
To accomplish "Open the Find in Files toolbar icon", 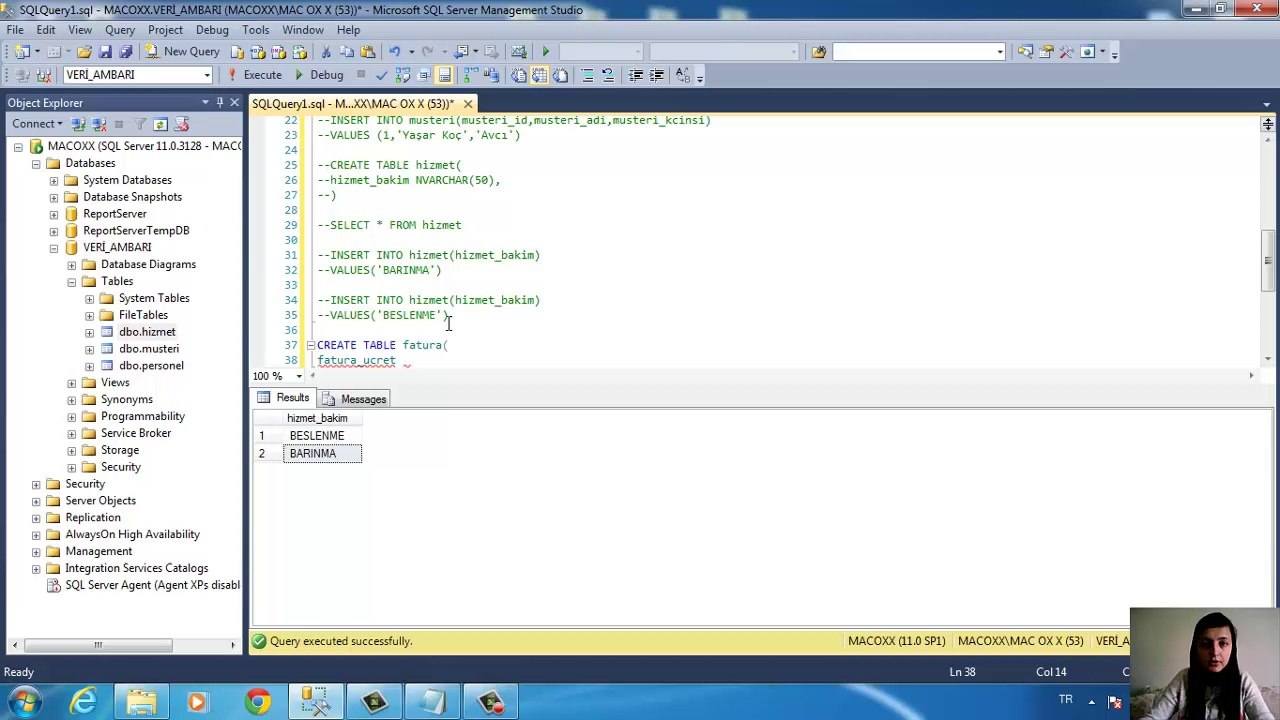I will coord(819,52).
